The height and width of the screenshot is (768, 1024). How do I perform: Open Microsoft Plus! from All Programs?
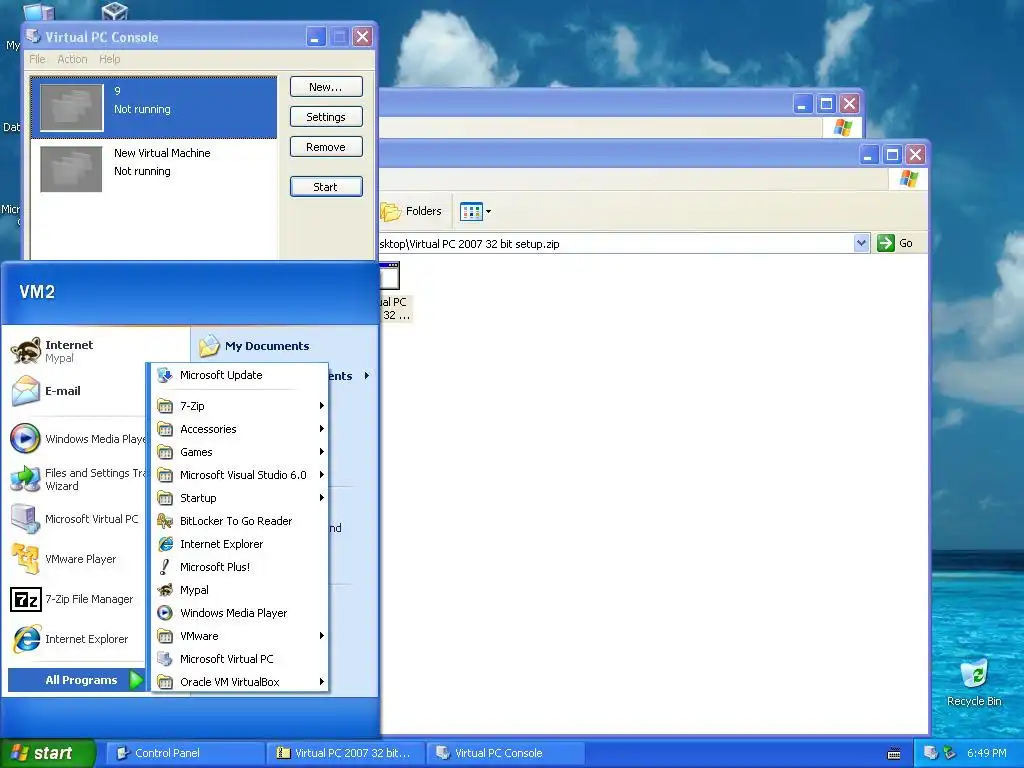click(x=240, y=567)
